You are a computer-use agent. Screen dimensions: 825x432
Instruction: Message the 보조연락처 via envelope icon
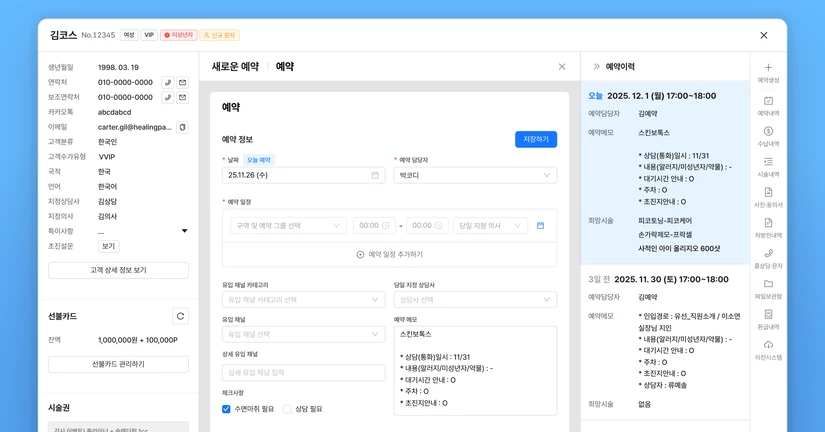pyautogui.click(x=183, y=97)
